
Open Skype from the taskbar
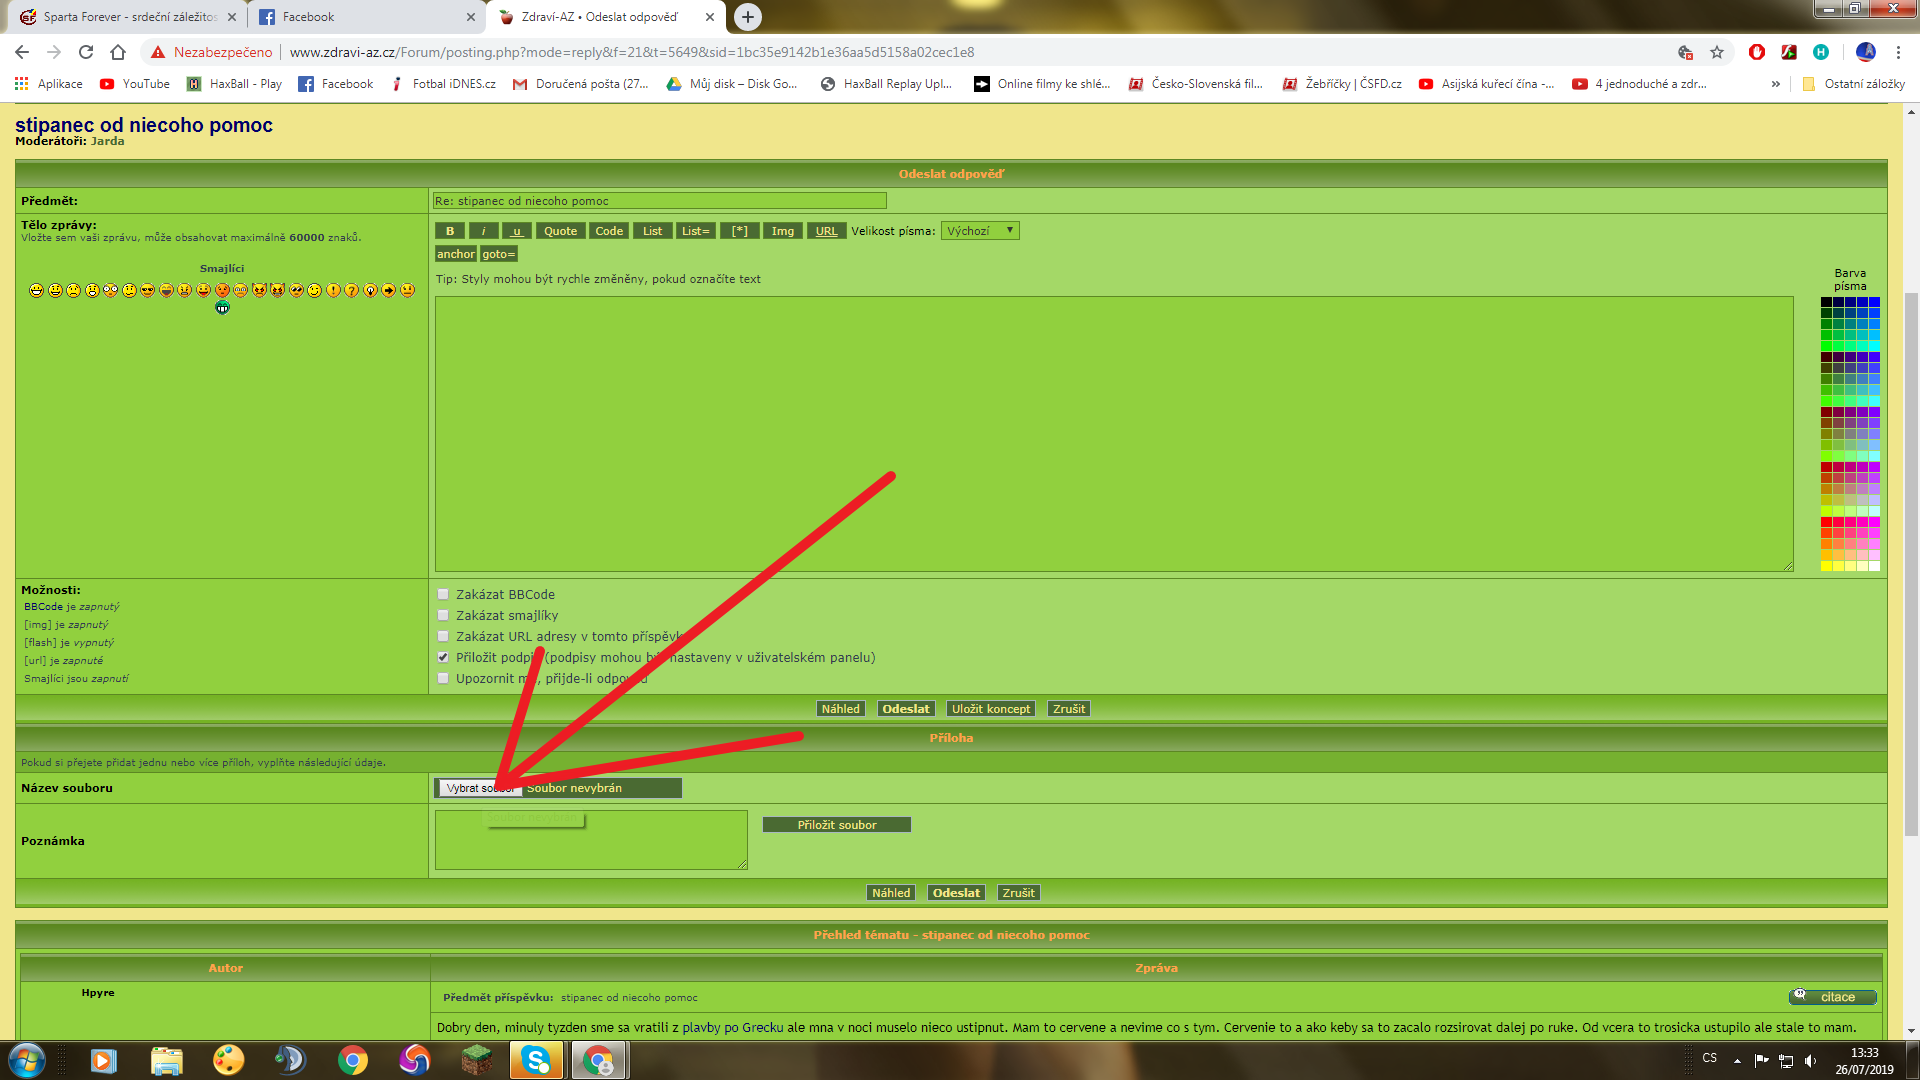point(536,1059)
